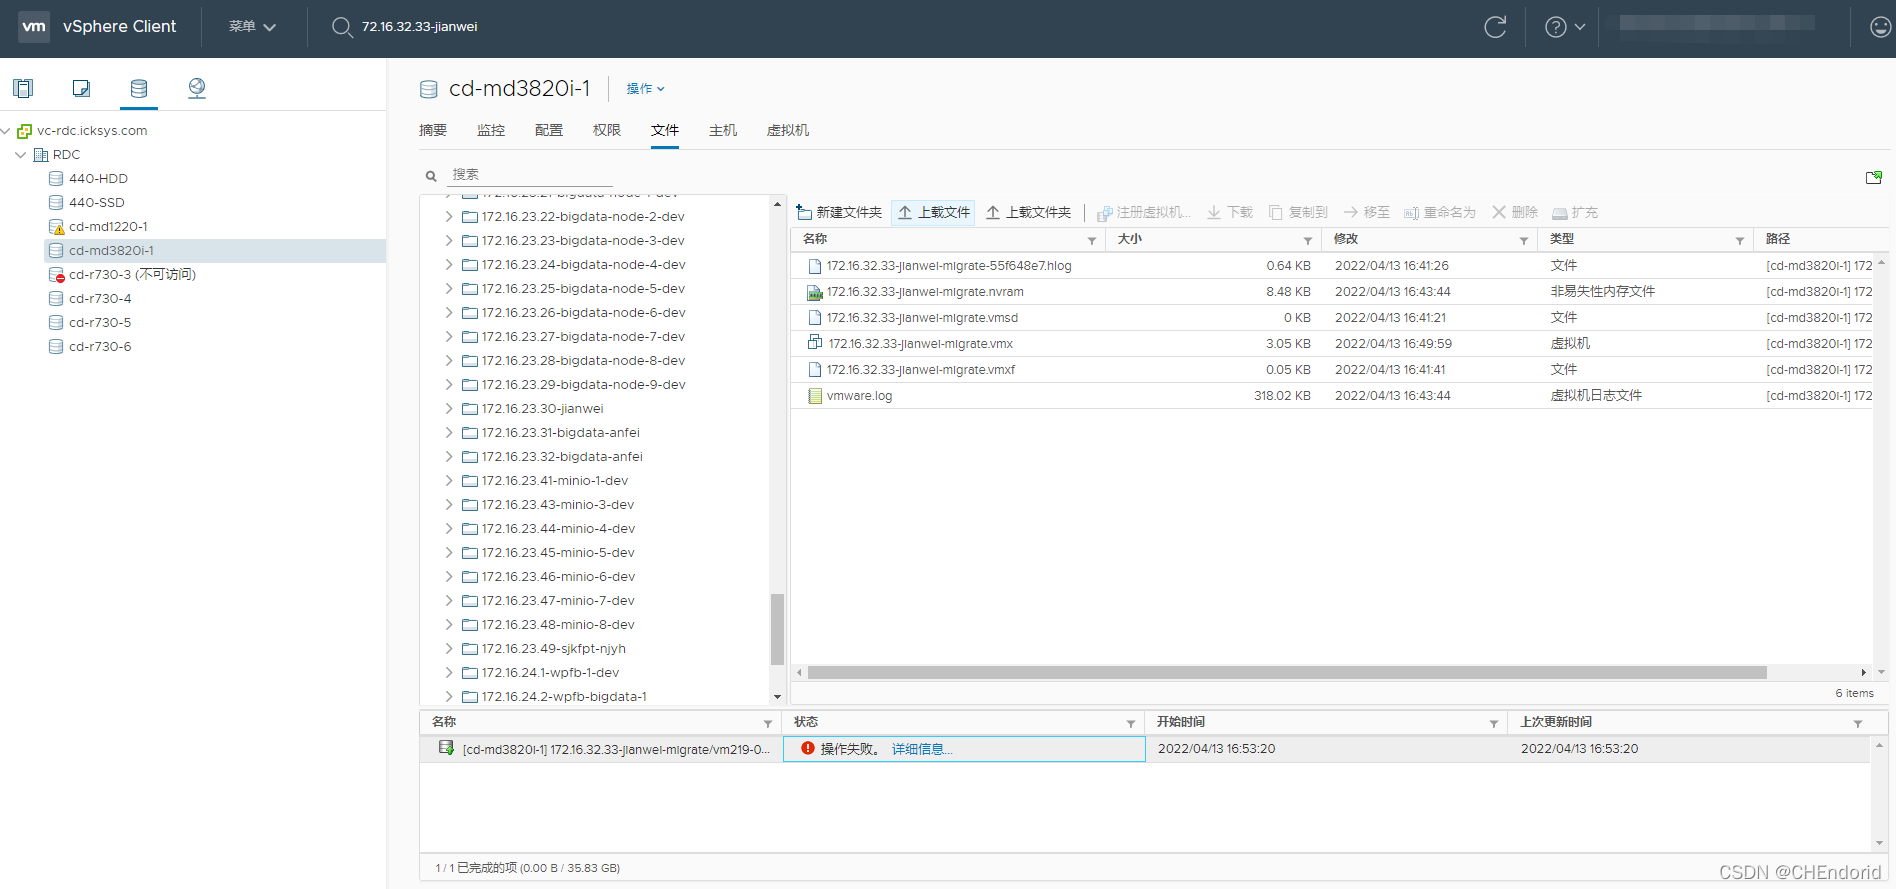Click the upload file button
Screen dimensions: 1896x889
tap(933, 212)
